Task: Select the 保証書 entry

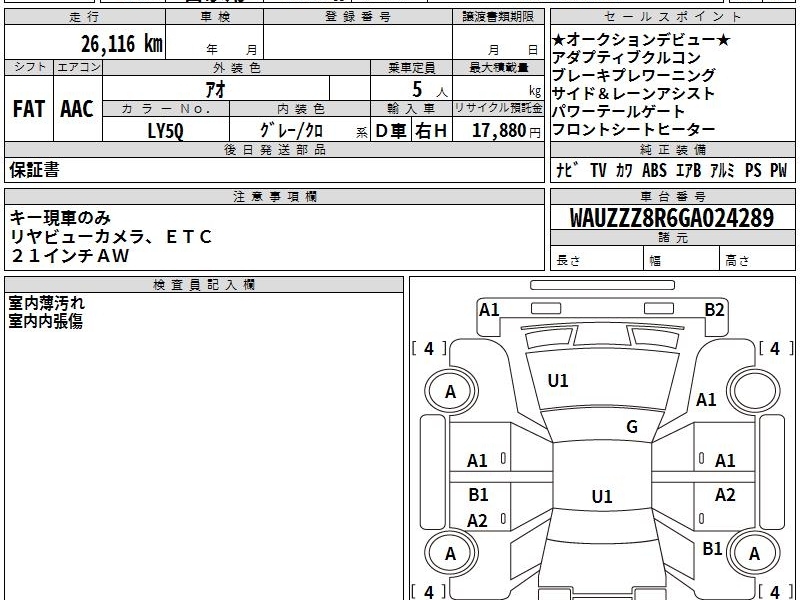Action: point(34,169)
